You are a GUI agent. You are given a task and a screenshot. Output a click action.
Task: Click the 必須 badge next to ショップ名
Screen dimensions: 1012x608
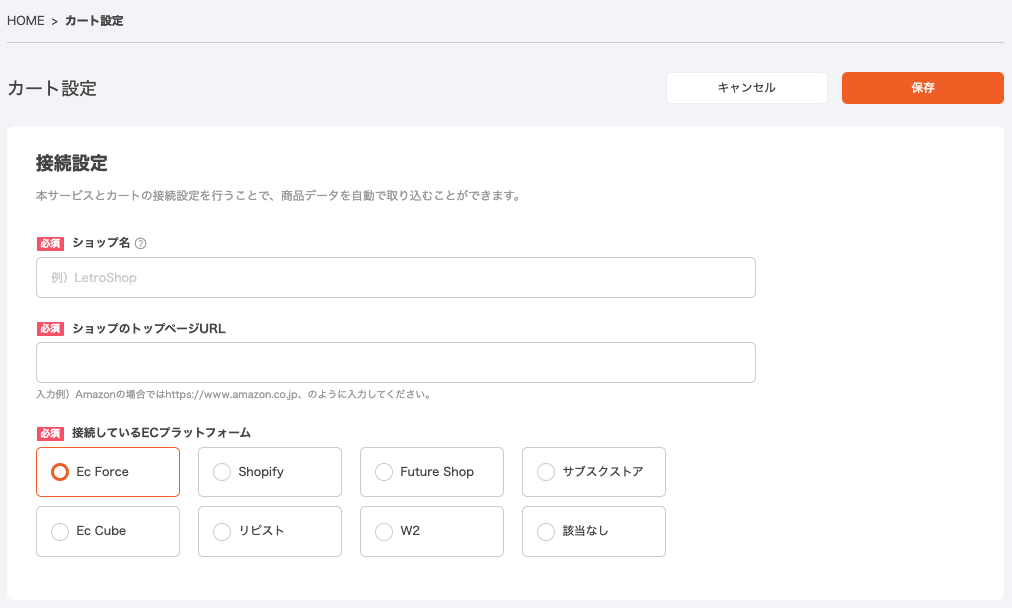tap(51, 242)
